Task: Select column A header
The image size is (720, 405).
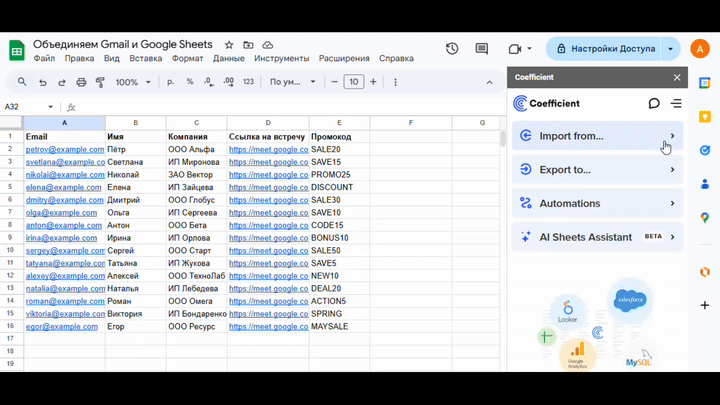Action: click(x=64, y=123)
